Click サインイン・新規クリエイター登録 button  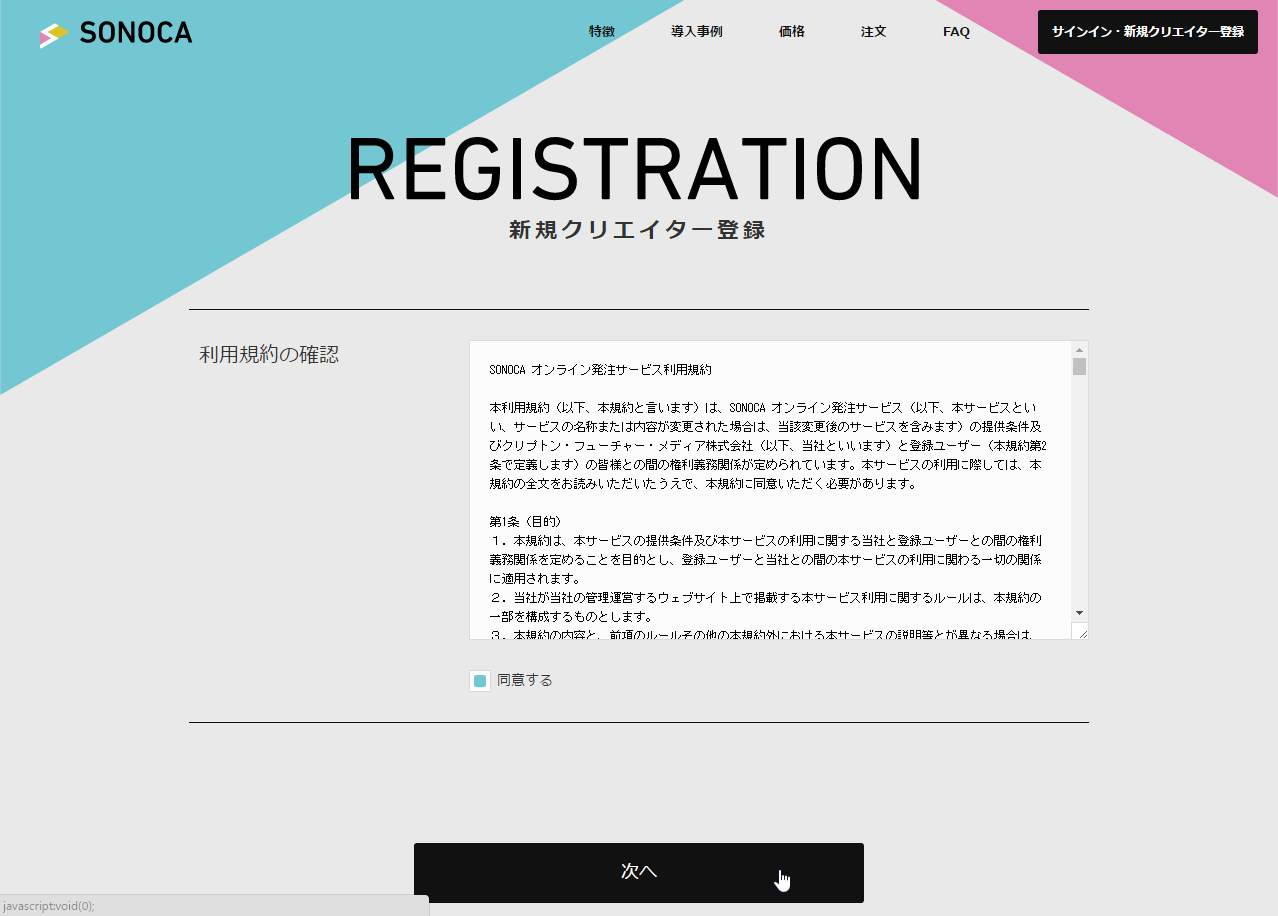[x=1148, y=32]
